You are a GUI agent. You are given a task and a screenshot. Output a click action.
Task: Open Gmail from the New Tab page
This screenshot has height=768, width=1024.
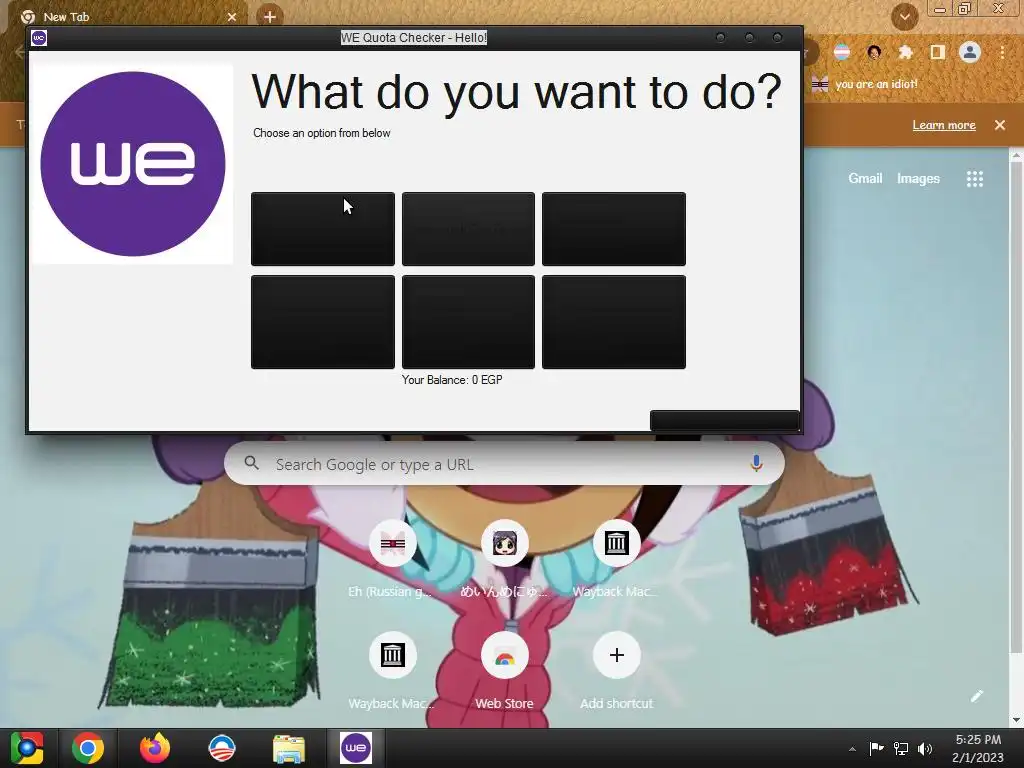tap(865, 178)
